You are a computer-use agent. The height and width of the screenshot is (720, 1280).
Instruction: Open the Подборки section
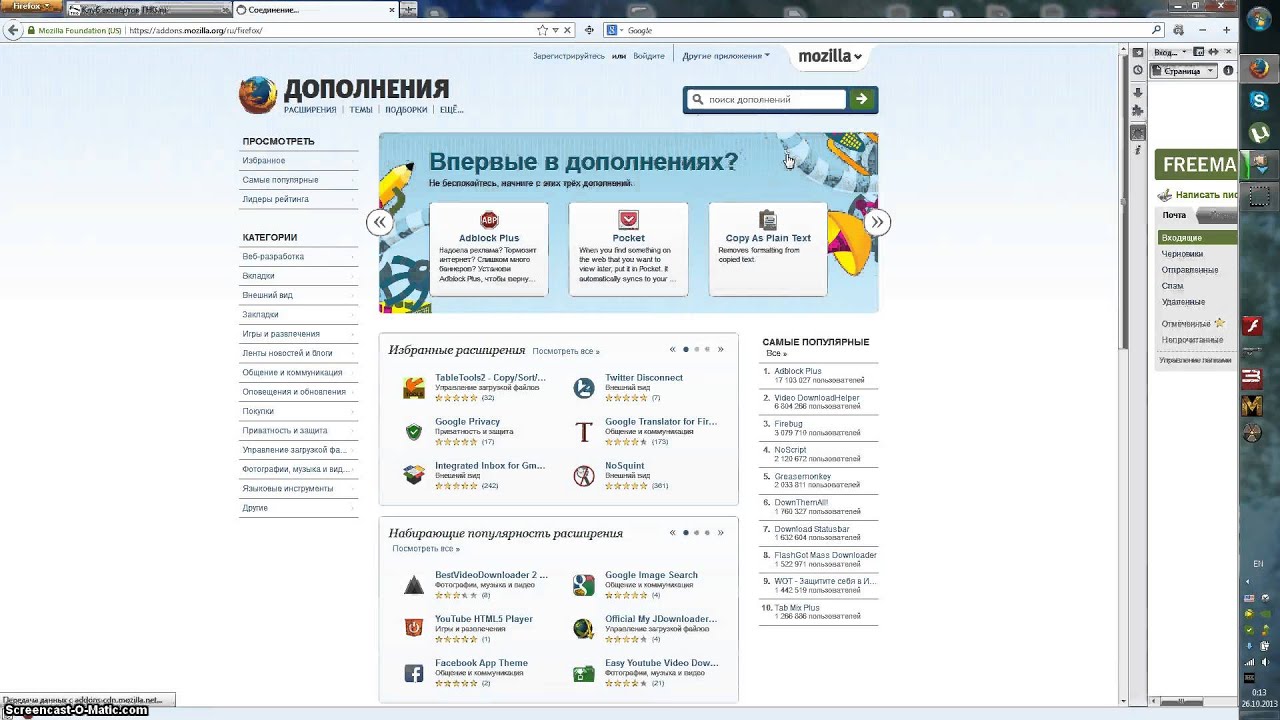pyautogui.click(x=406, y=110)
